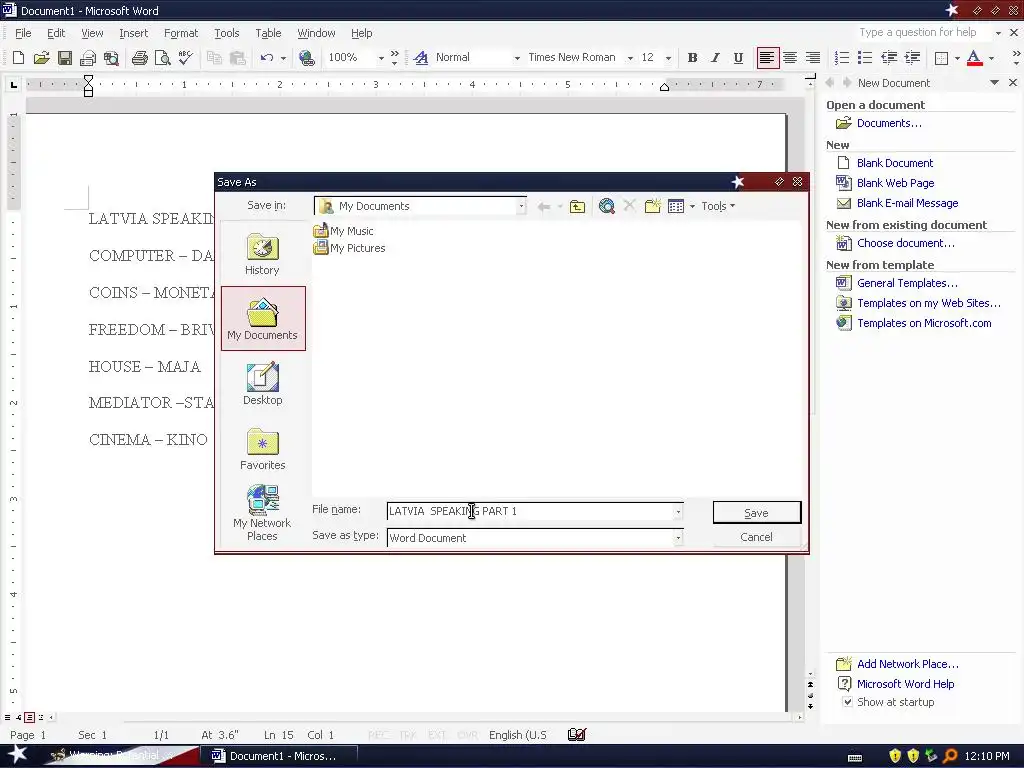Click the spelling status book icon
The width and height of the screenshot is (1024, 768).
coord(577,735)
